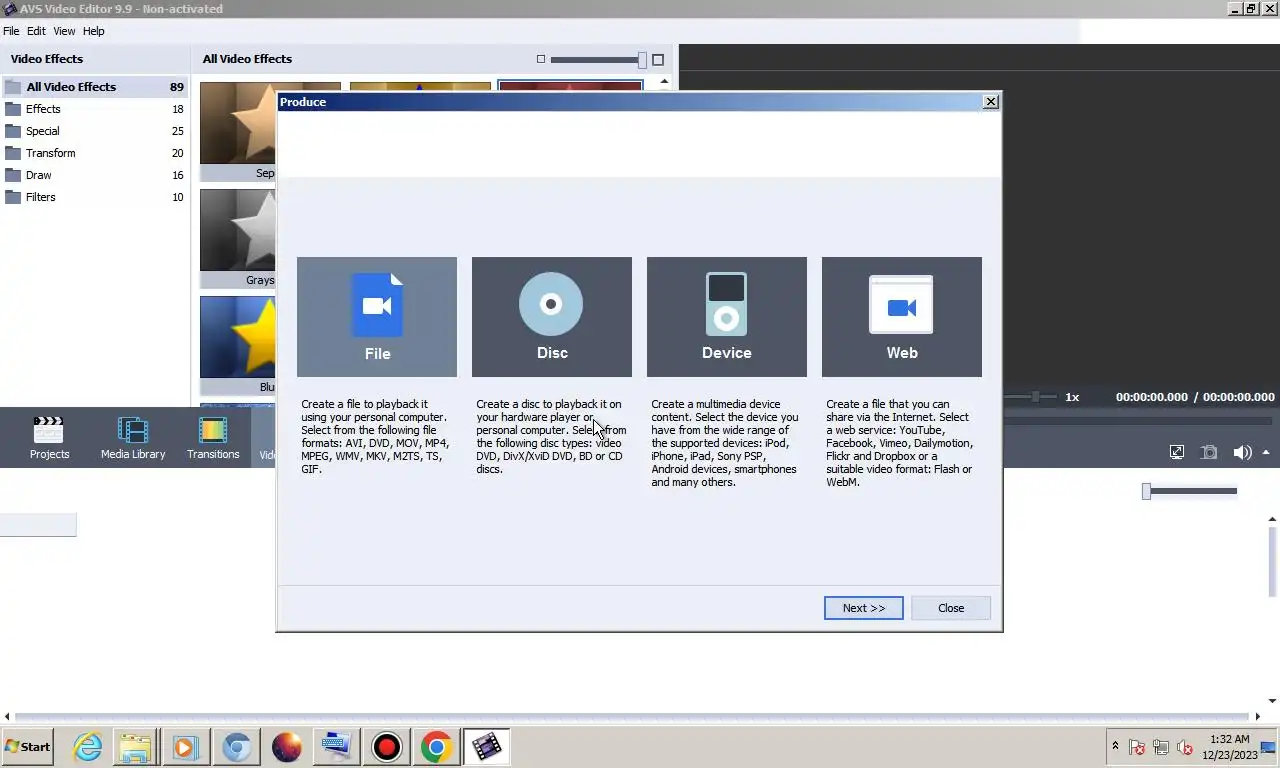Open Google Chrome from taskbar
1280x768 pixels.
click(436, 747)
